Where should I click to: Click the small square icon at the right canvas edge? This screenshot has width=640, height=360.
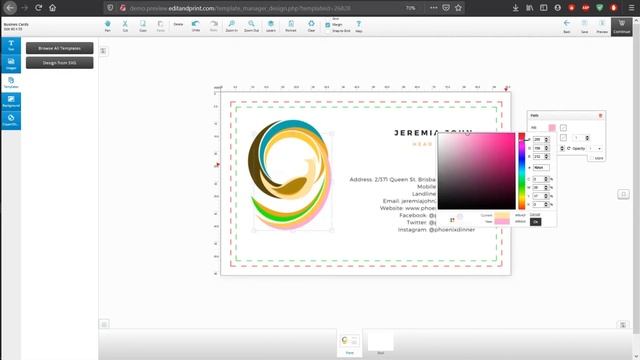[623, 194]
